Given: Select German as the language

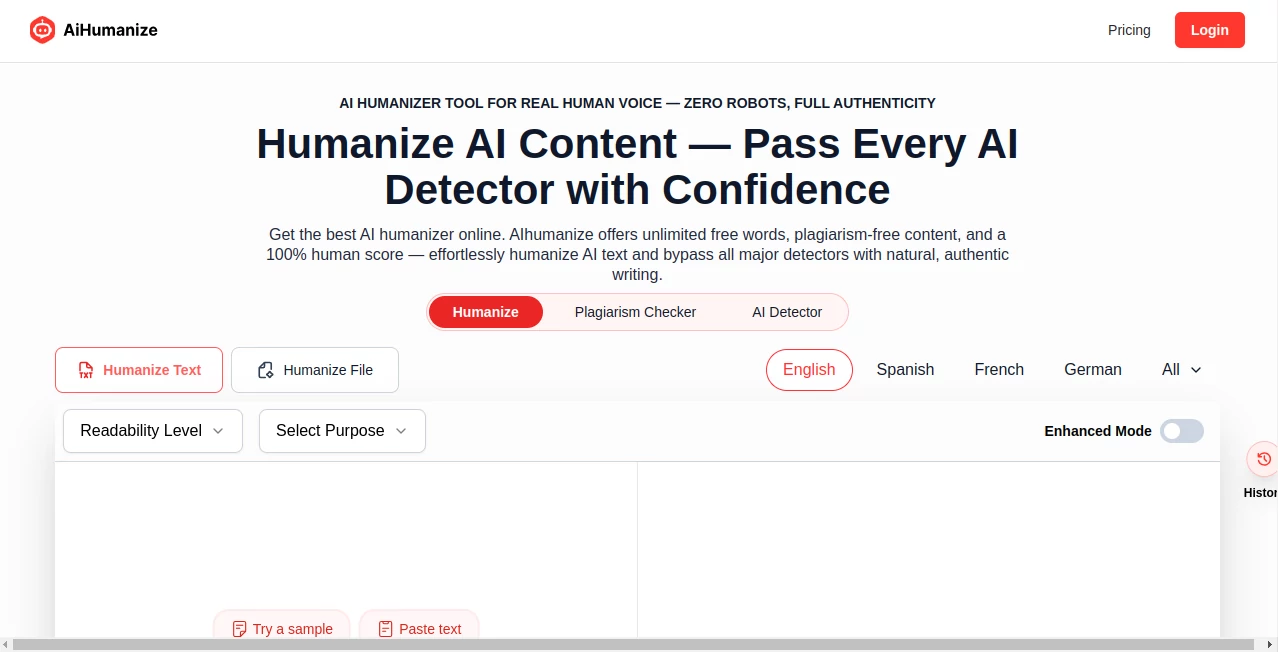Looking at the screenshot, I should click(x=1092, y=369).
